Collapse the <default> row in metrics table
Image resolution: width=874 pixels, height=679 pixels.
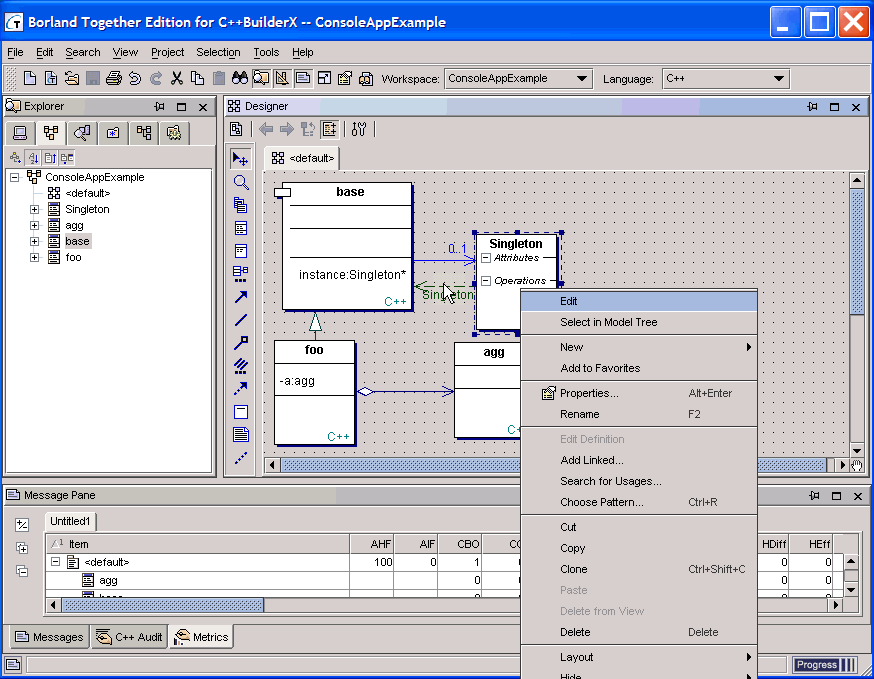tap(55, 562)
